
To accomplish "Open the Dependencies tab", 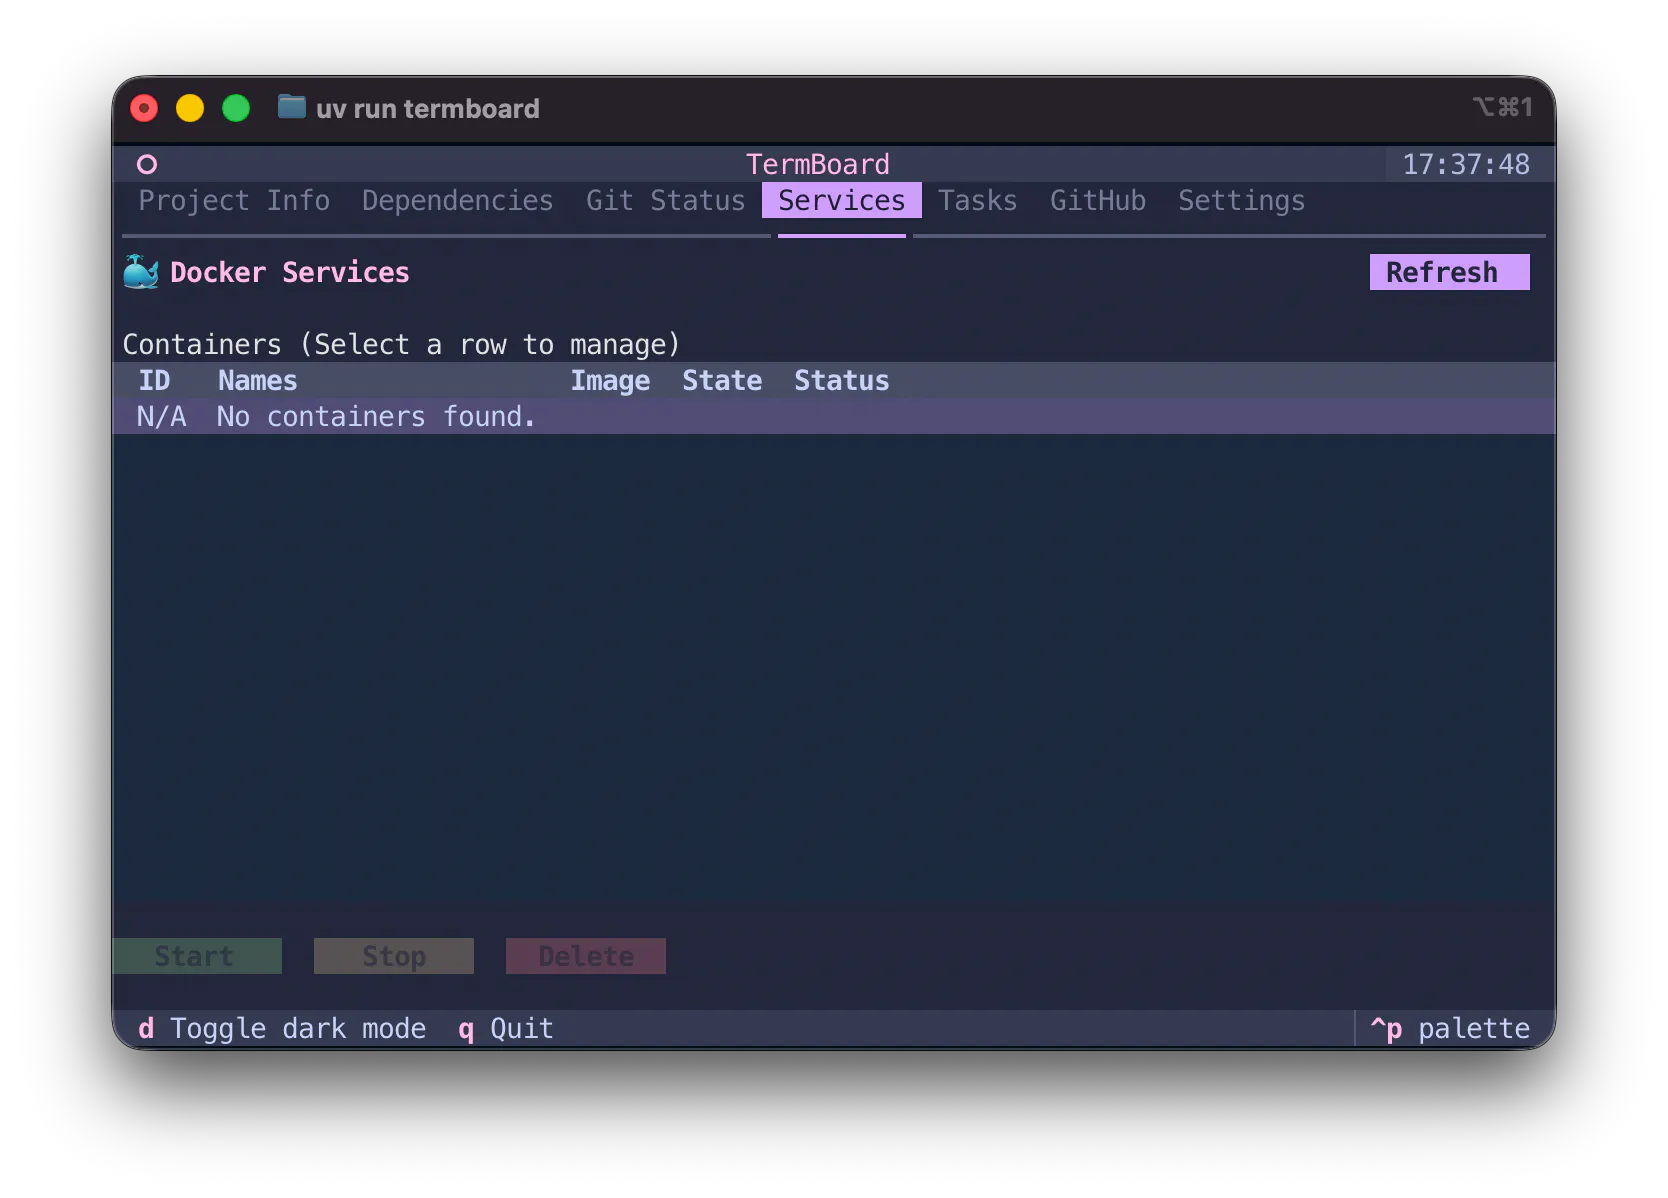I will [x=457, y=200].
